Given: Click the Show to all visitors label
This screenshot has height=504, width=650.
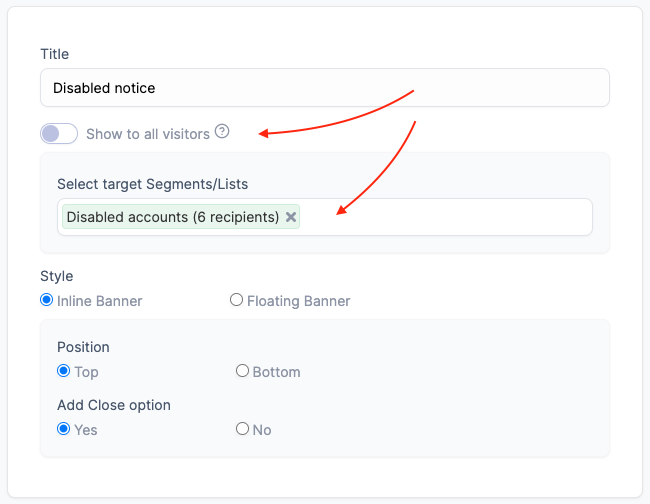Looking at the screenshot, I should pos(148,134).
